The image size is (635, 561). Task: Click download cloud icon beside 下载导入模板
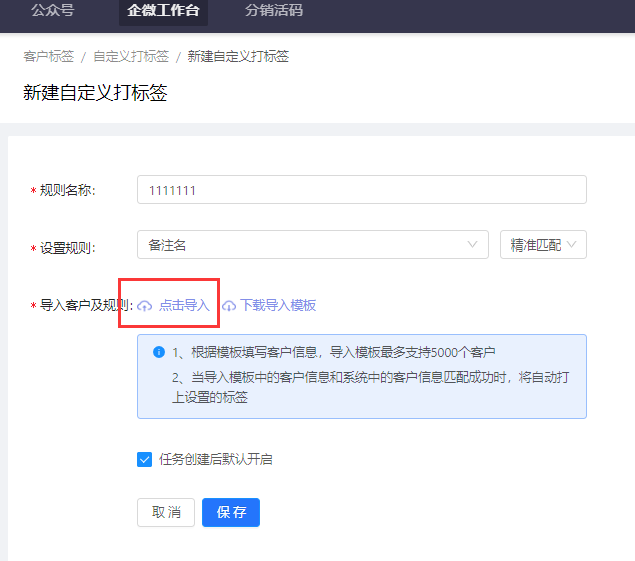coord(229,306)
